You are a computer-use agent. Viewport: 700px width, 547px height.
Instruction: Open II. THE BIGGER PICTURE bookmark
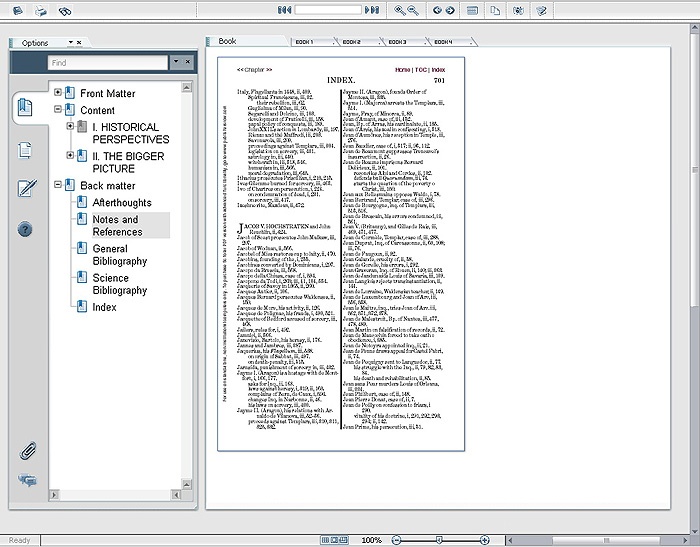click(x=128, y=163)
